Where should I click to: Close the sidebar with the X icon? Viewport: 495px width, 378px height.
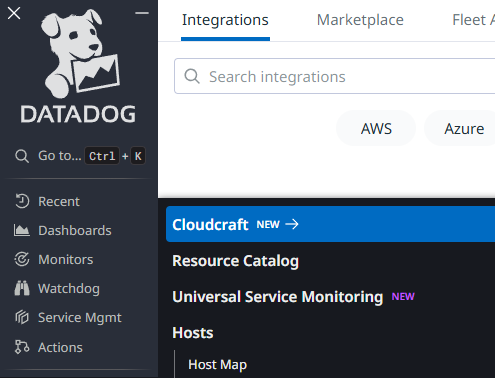[14, 13]
